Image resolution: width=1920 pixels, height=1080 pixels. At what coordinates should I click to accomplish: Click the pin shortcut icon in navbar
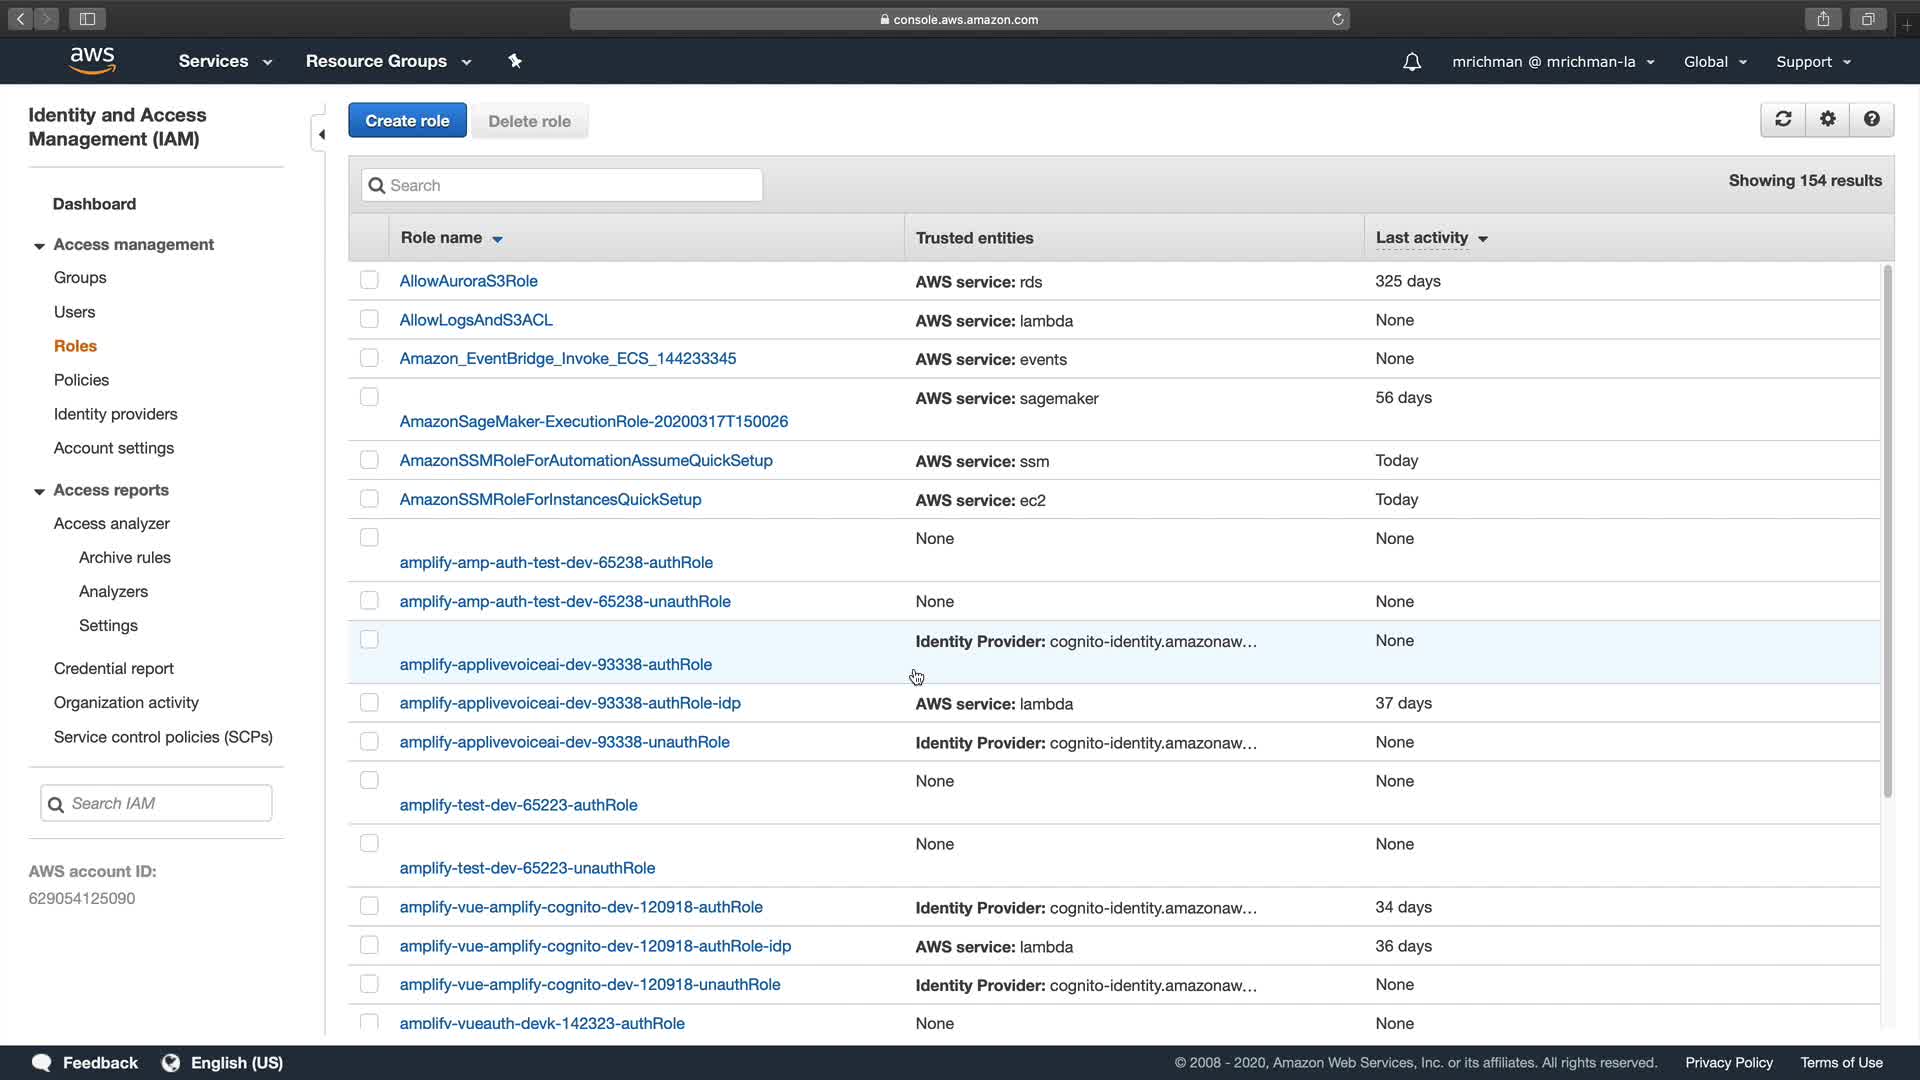tap(515, 61)
